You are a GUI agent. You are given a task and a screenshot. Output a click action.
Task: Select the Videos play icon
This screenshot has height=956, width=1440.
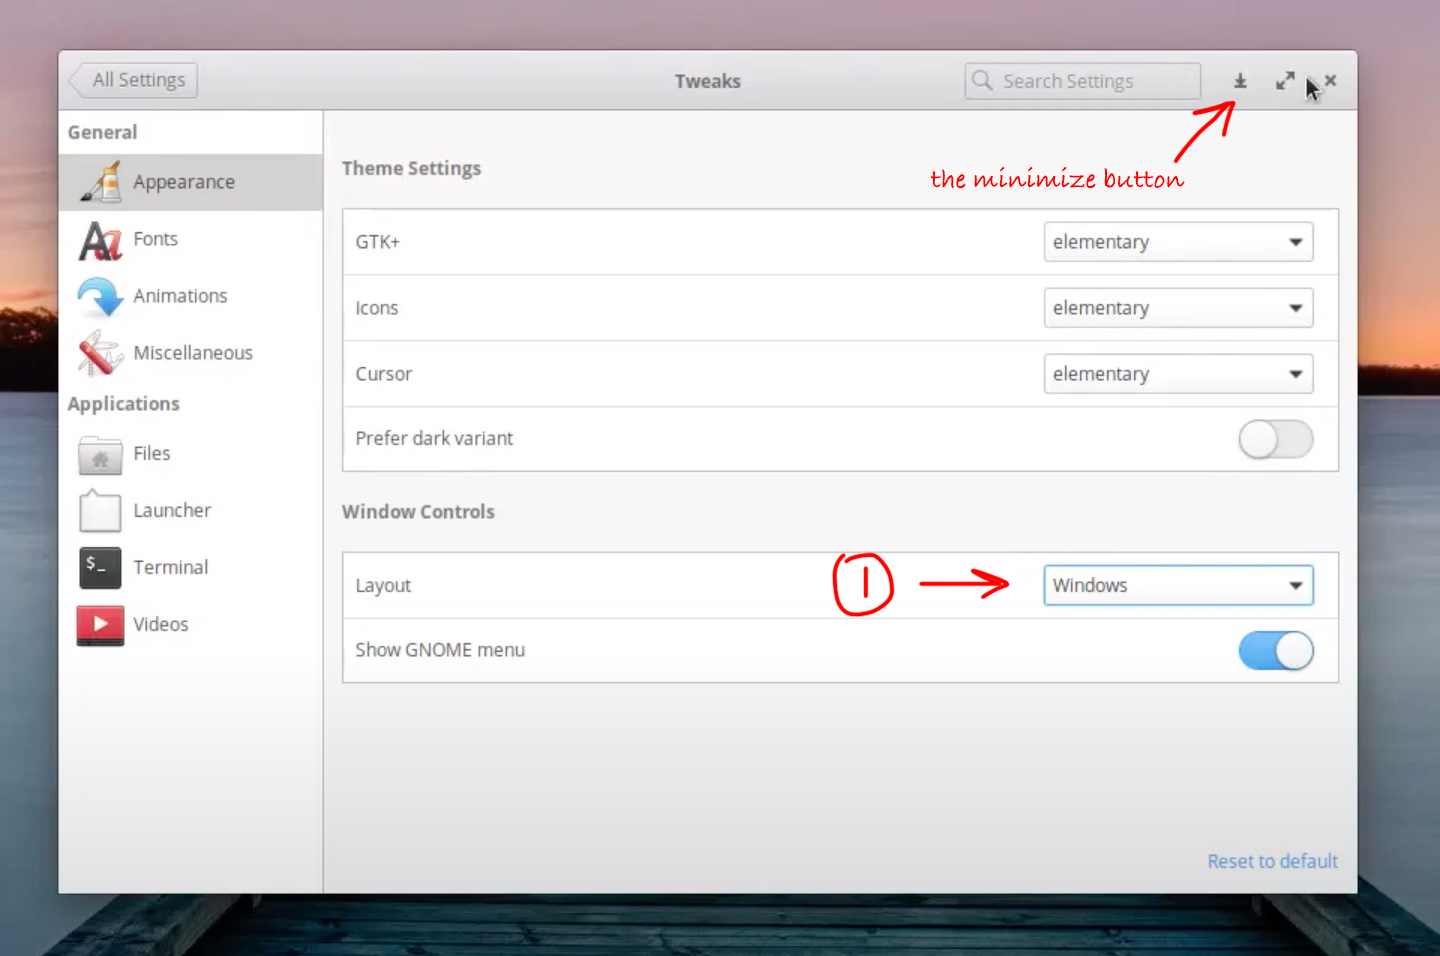pyautogui.click(x=100, y=625)
